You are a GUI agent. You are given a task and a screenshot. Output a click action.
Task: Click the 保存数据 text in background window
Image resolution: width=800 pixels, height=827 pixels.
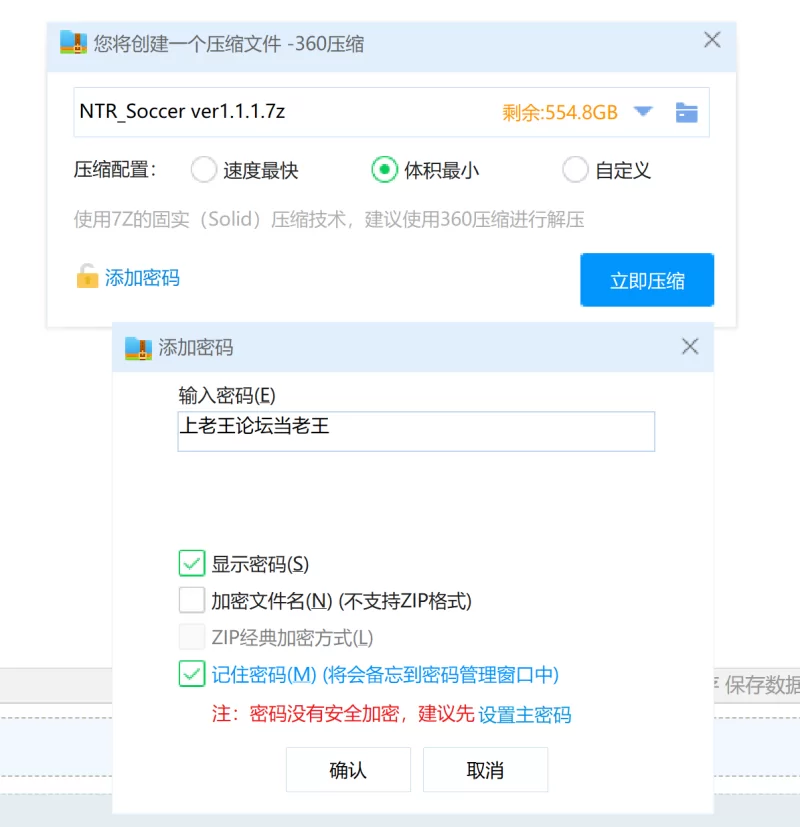[762, 685]
